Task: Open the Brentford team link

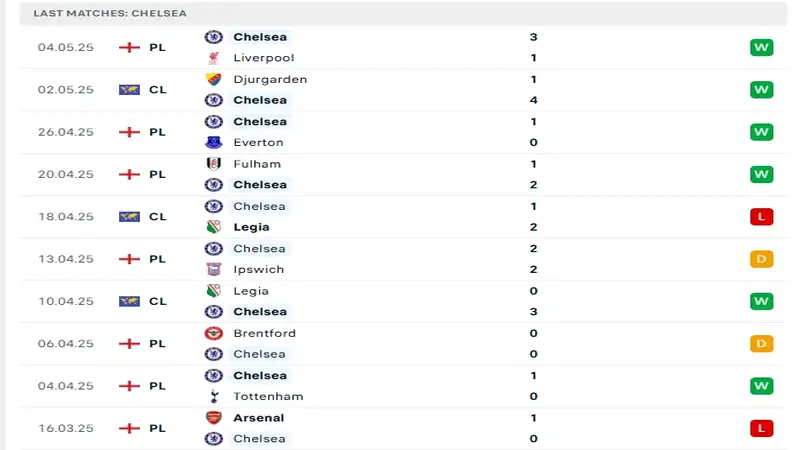Action: coord(264,333)
